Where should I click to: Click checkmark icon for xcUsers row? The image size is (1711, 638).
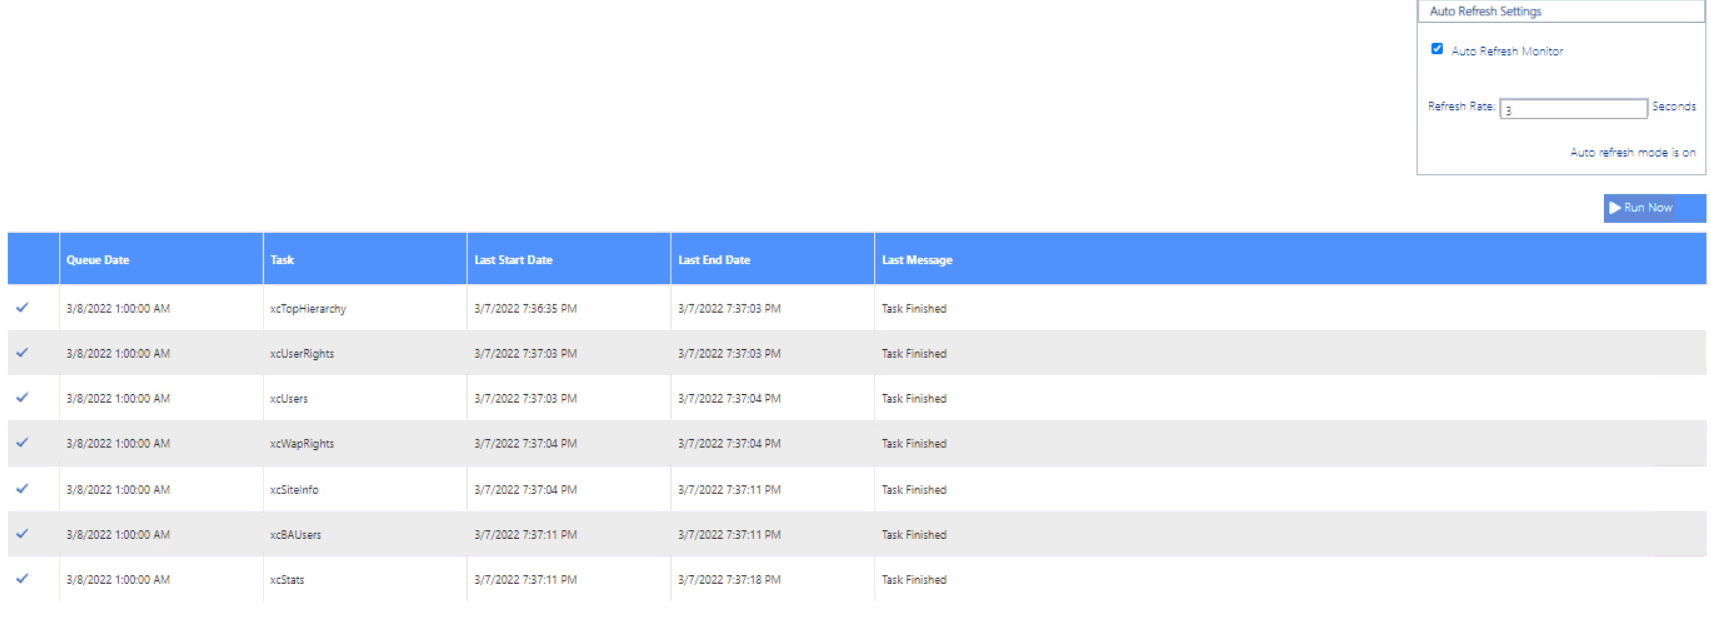pyautogui.click(x=22, y=398)
